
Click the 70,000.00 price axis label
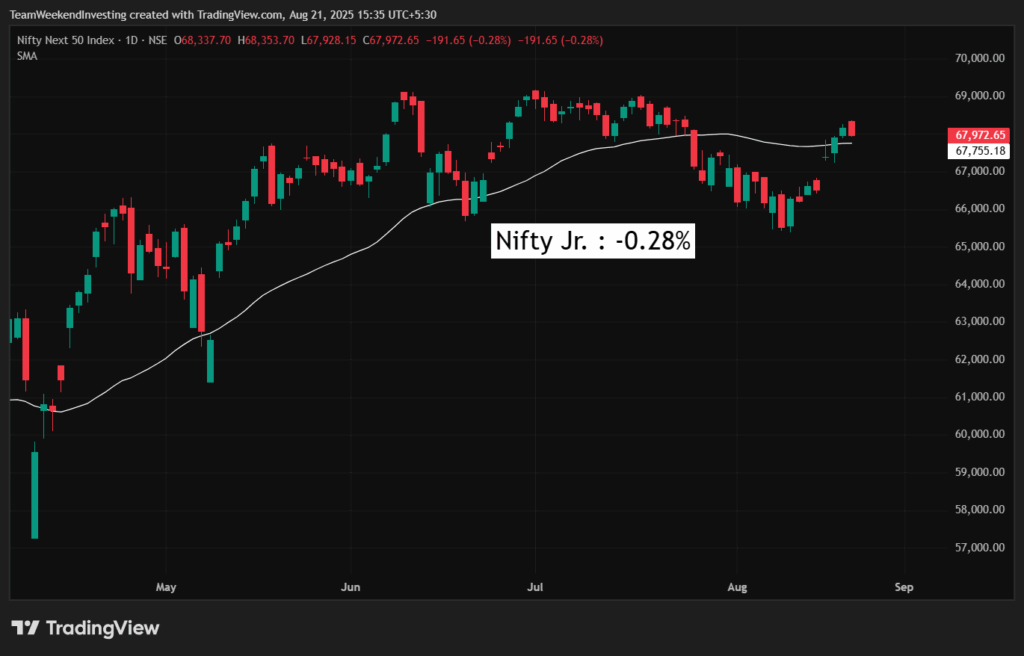[980, 58]
